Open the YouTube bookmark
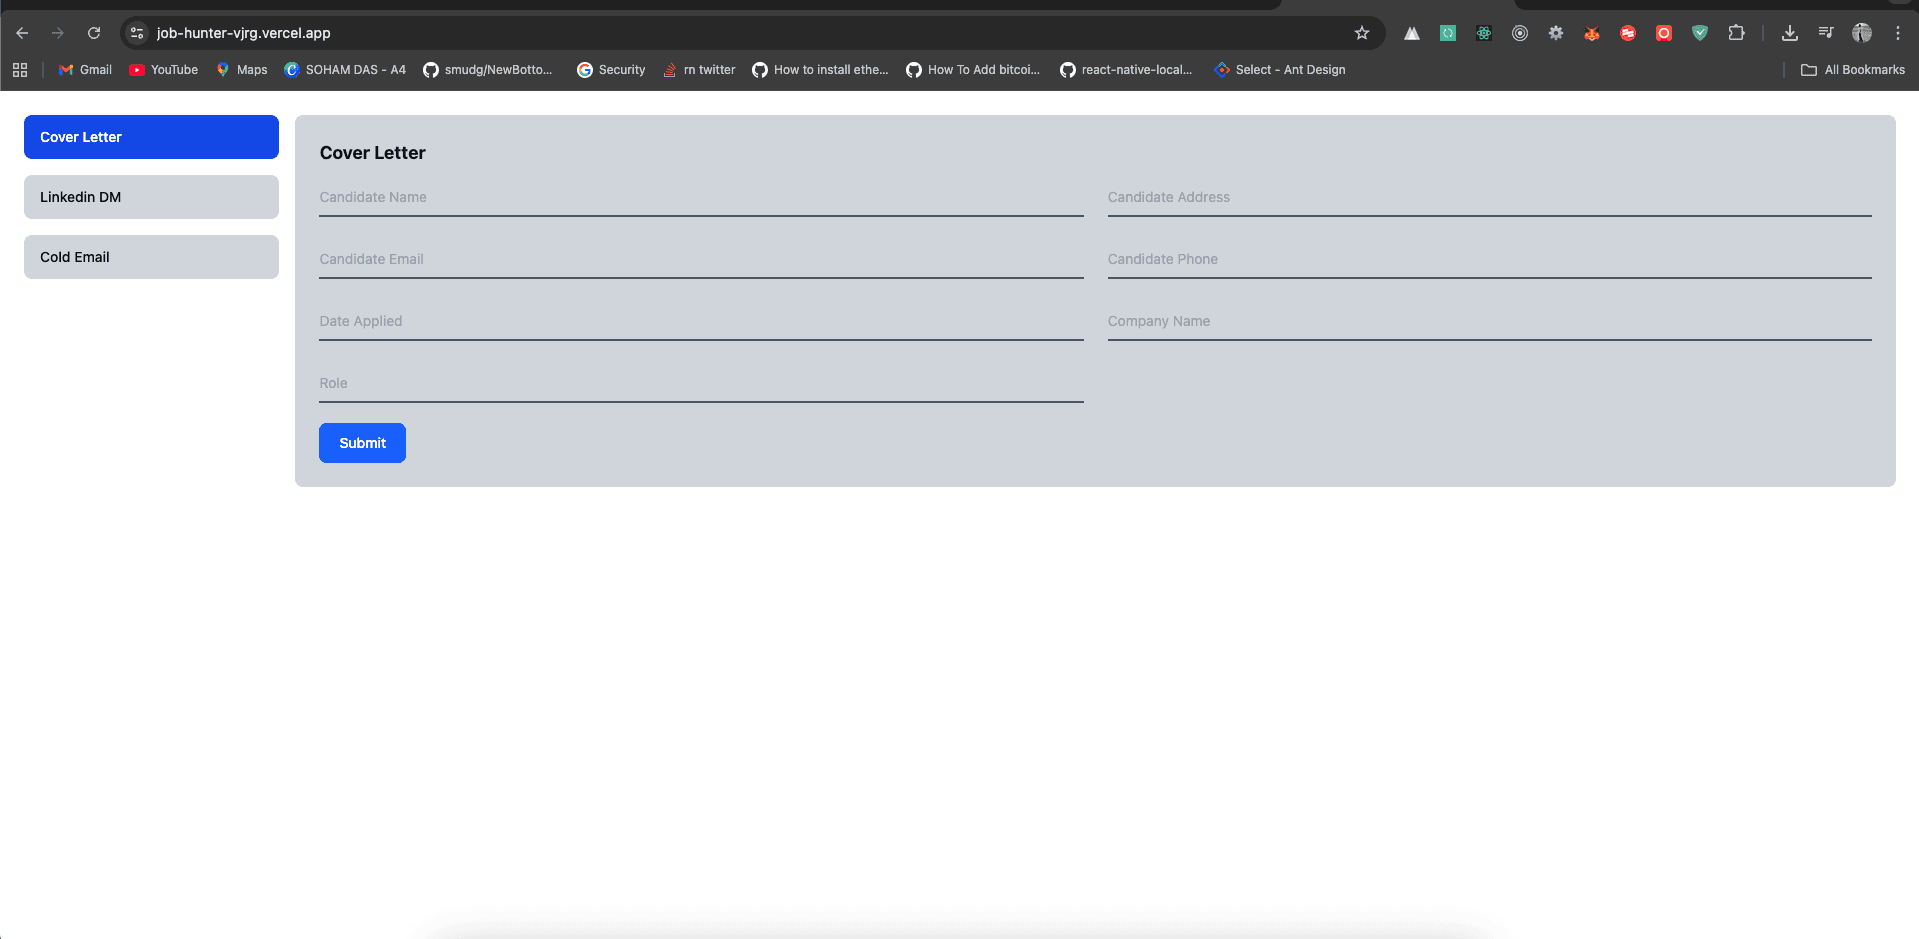This screenshot has width=1919, height=939. [x=164, y=70]
